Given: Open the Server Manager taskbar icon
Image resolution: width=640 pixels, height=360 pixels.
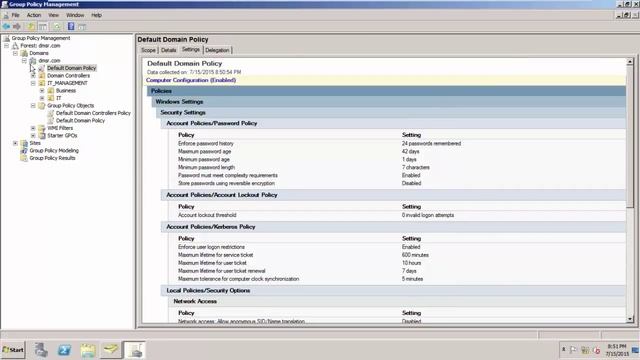Looking at the screenshot, I should click(41, 350).
